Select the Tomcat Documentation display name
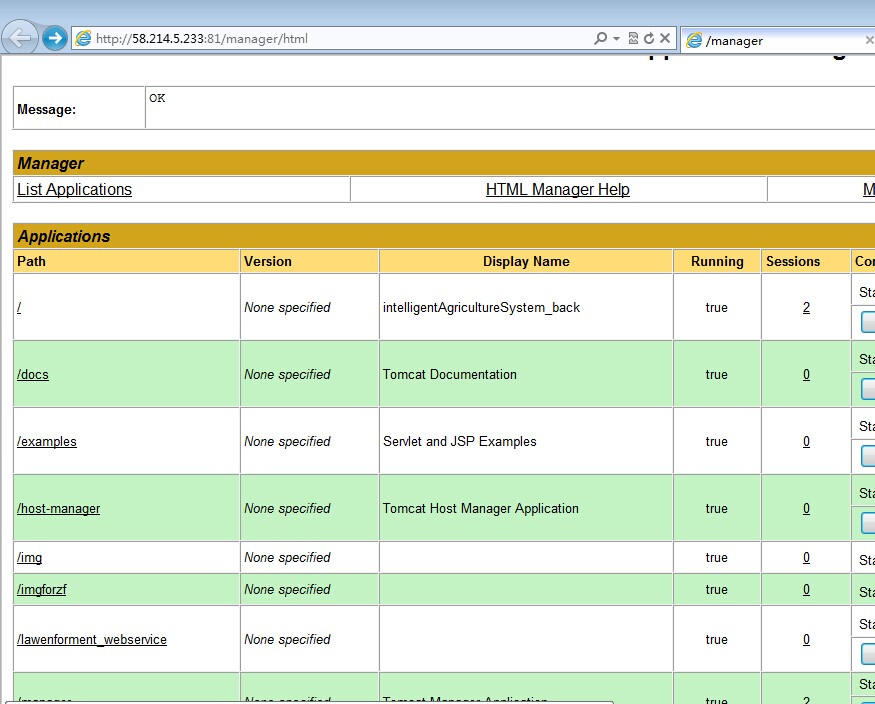 450,374
